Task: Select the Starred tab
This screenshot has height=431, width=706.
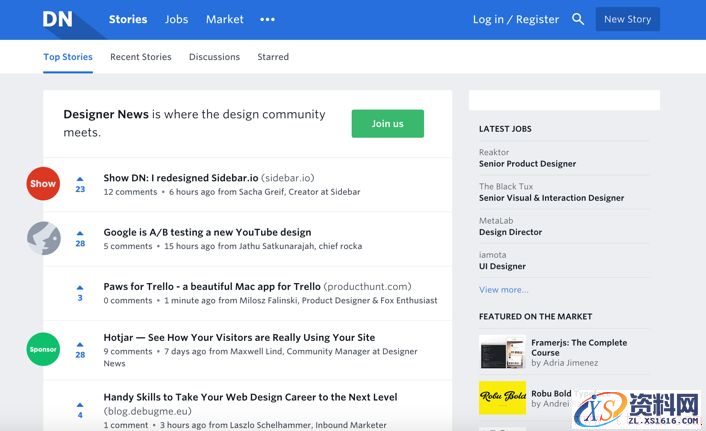Action: click(273, 57)
